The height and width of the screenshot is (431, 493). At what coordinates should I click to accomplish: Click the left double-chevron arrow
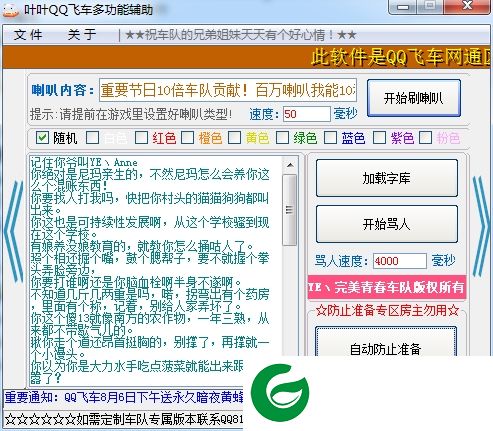tap(14, 232)
